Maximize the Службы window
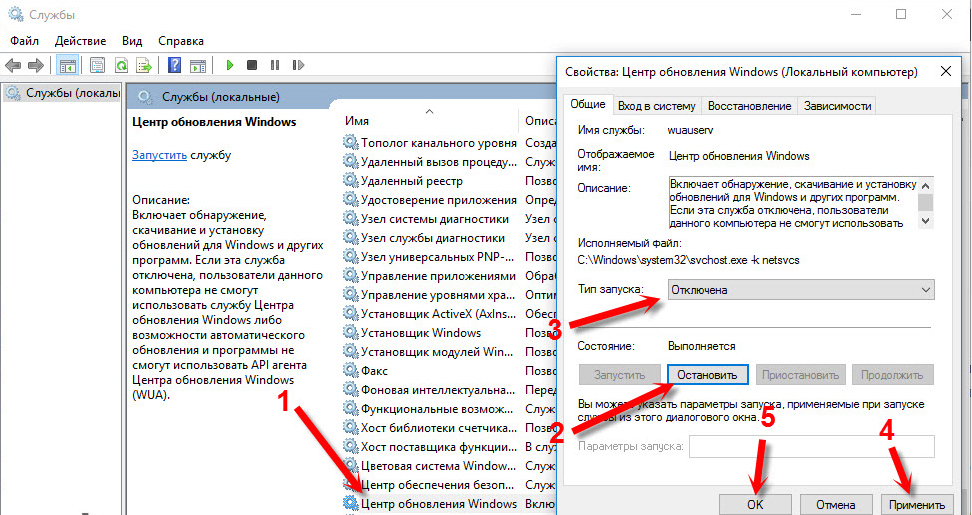The image size is (972, 515). coord(901,14)
